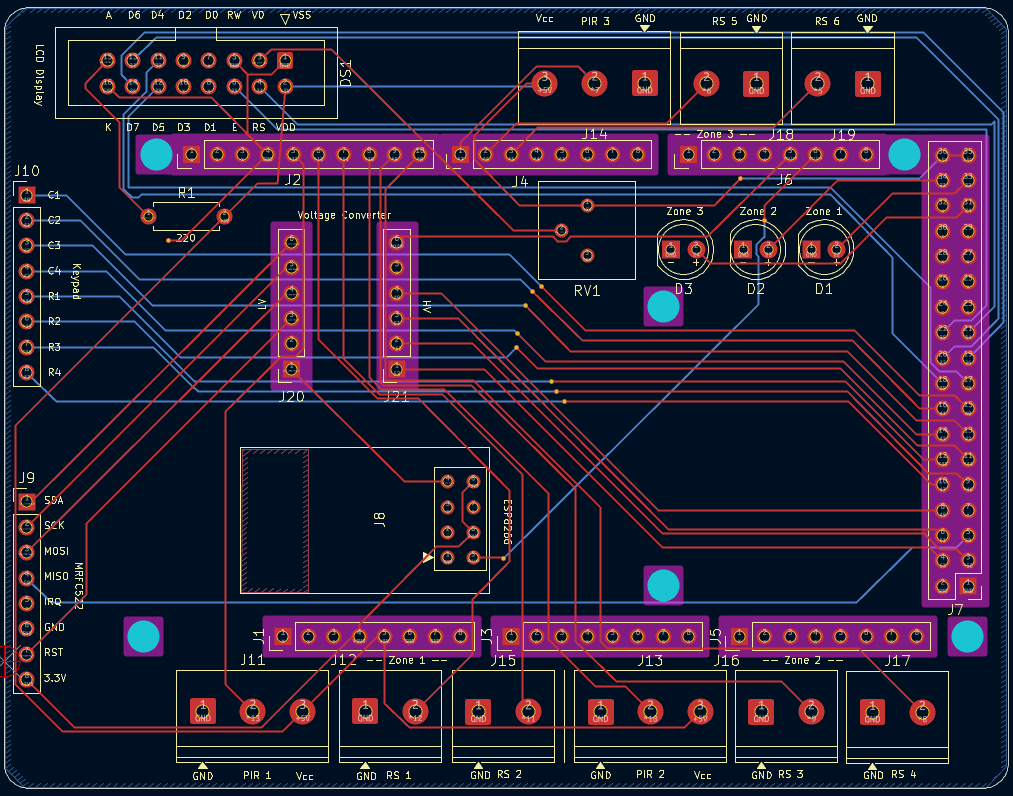Select the MOSI pin label
The width and height of the screenshot is (1013, 796).
click(56, 551)
